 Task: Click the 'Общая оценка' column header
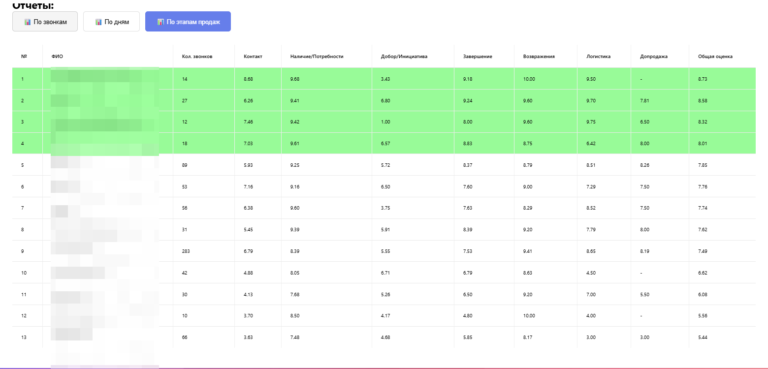tap(716, 57)
